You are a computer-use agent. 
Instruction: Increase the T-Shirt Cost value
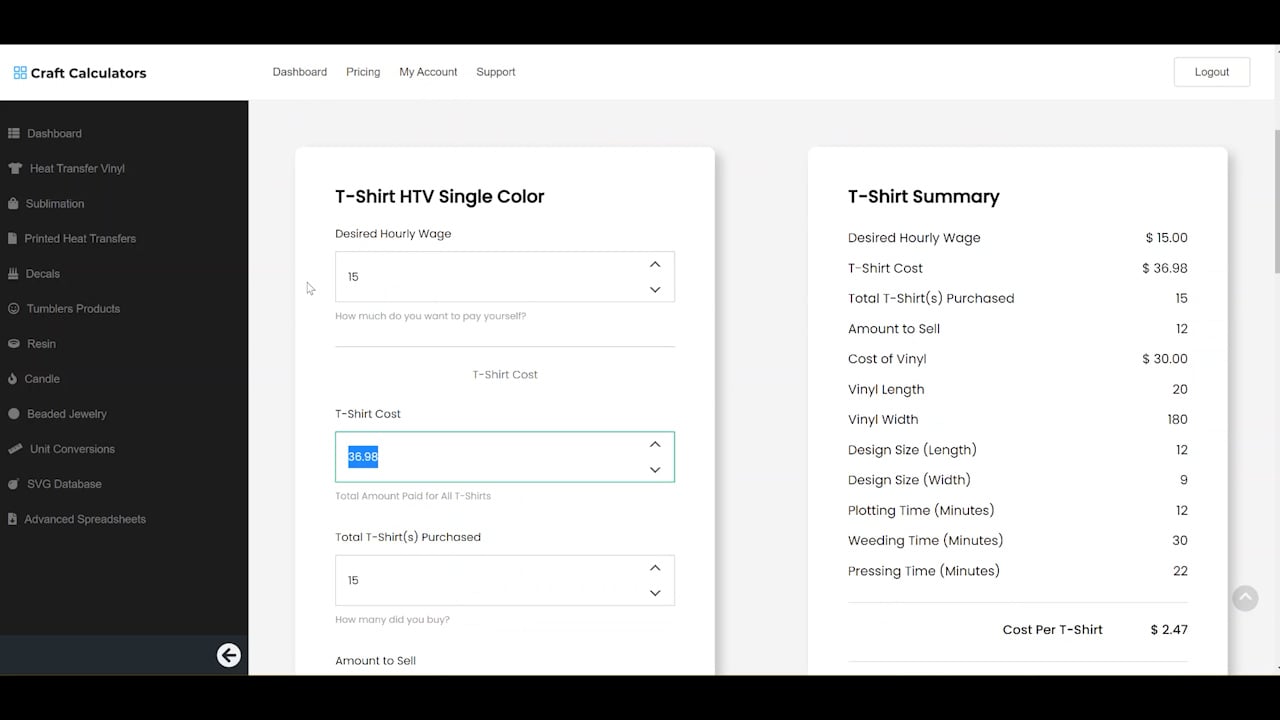pyautogui.click(x=655, y=444)
